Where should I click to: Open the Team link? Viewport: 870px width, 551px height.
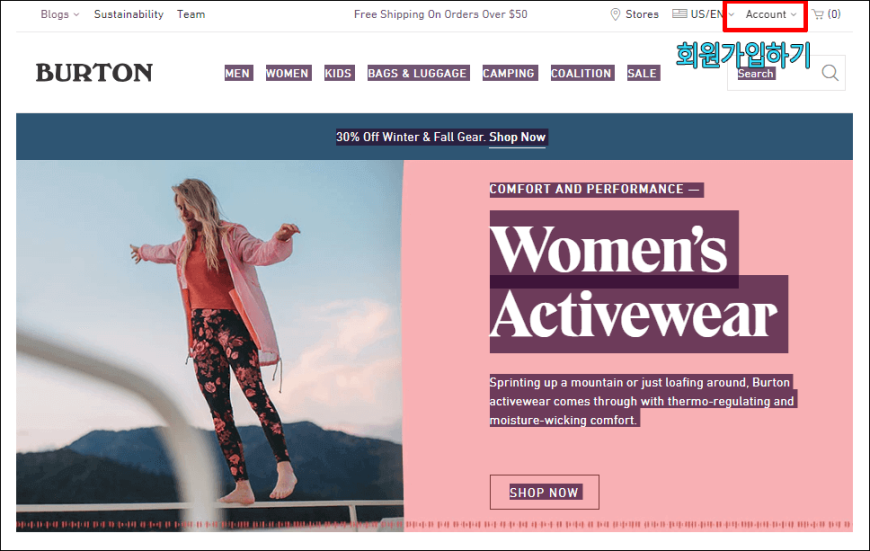tap(191, 14)
